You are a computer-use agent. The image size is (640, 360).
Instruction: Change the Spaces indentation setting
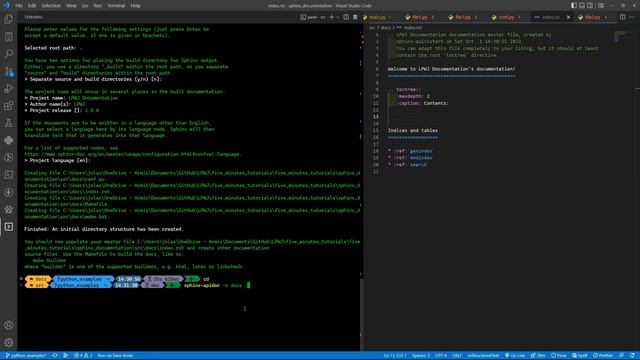click(x=420, y=356)
